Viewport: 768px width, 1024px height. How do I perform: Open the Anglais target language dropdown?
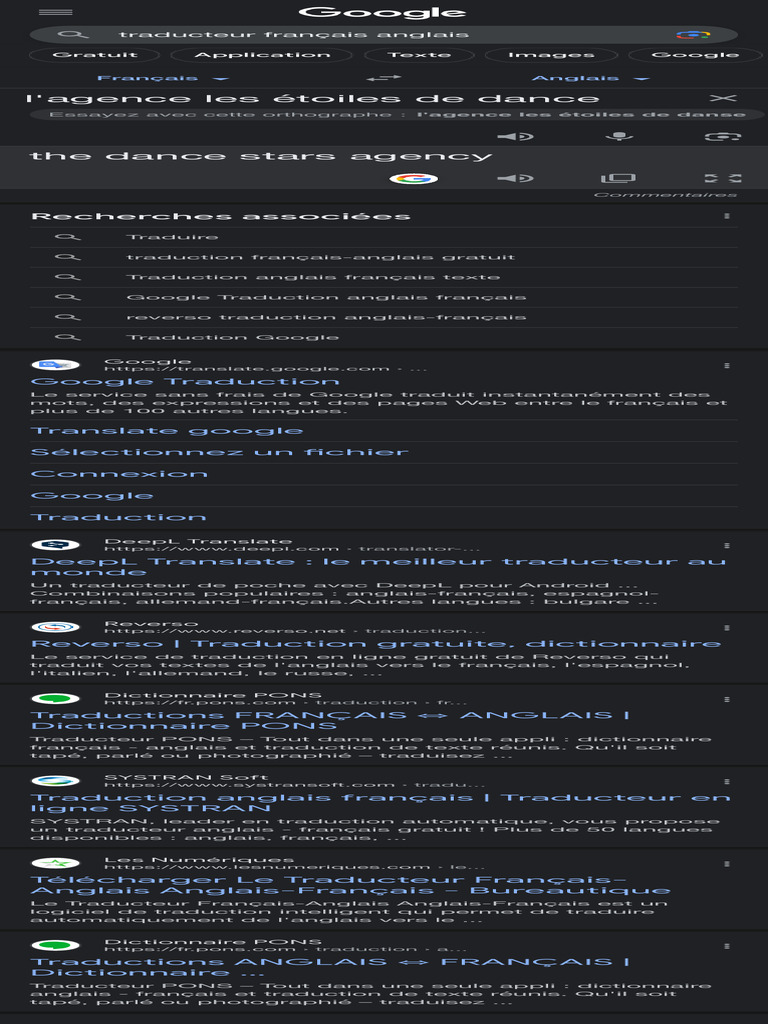point(590,78)
